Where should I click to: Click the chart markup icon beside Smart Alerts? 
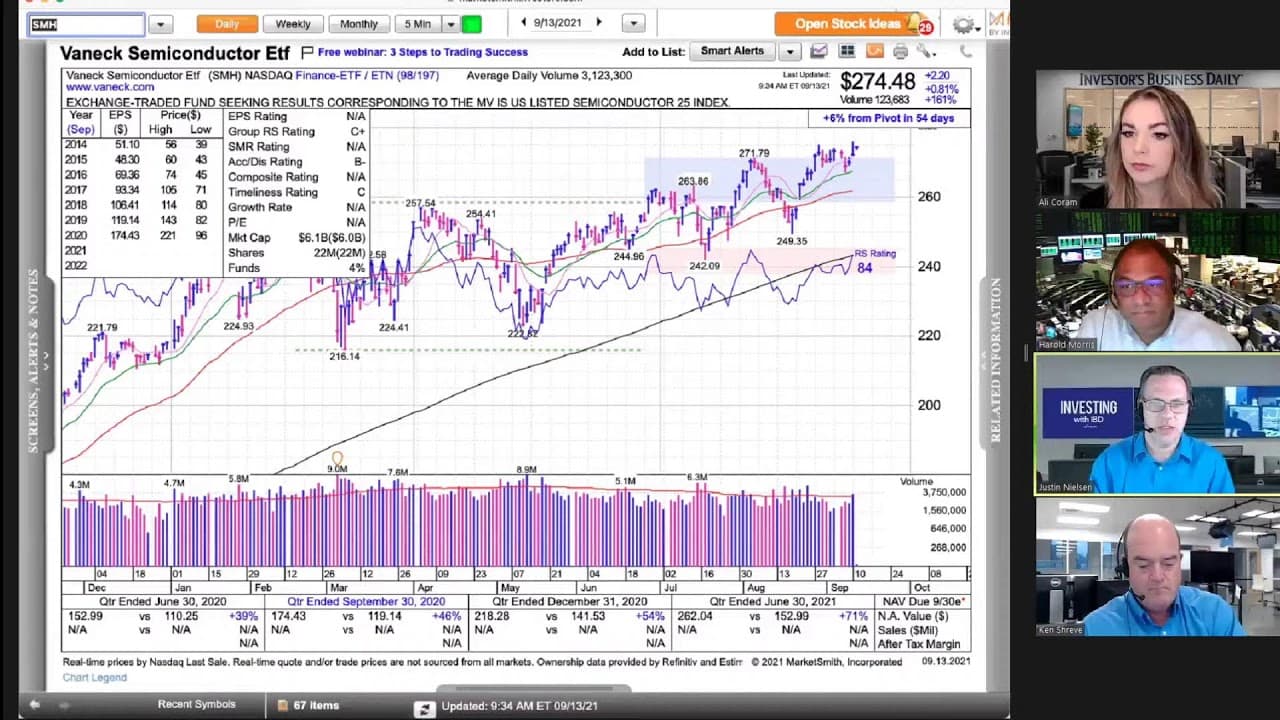click(x=819, y=51)
